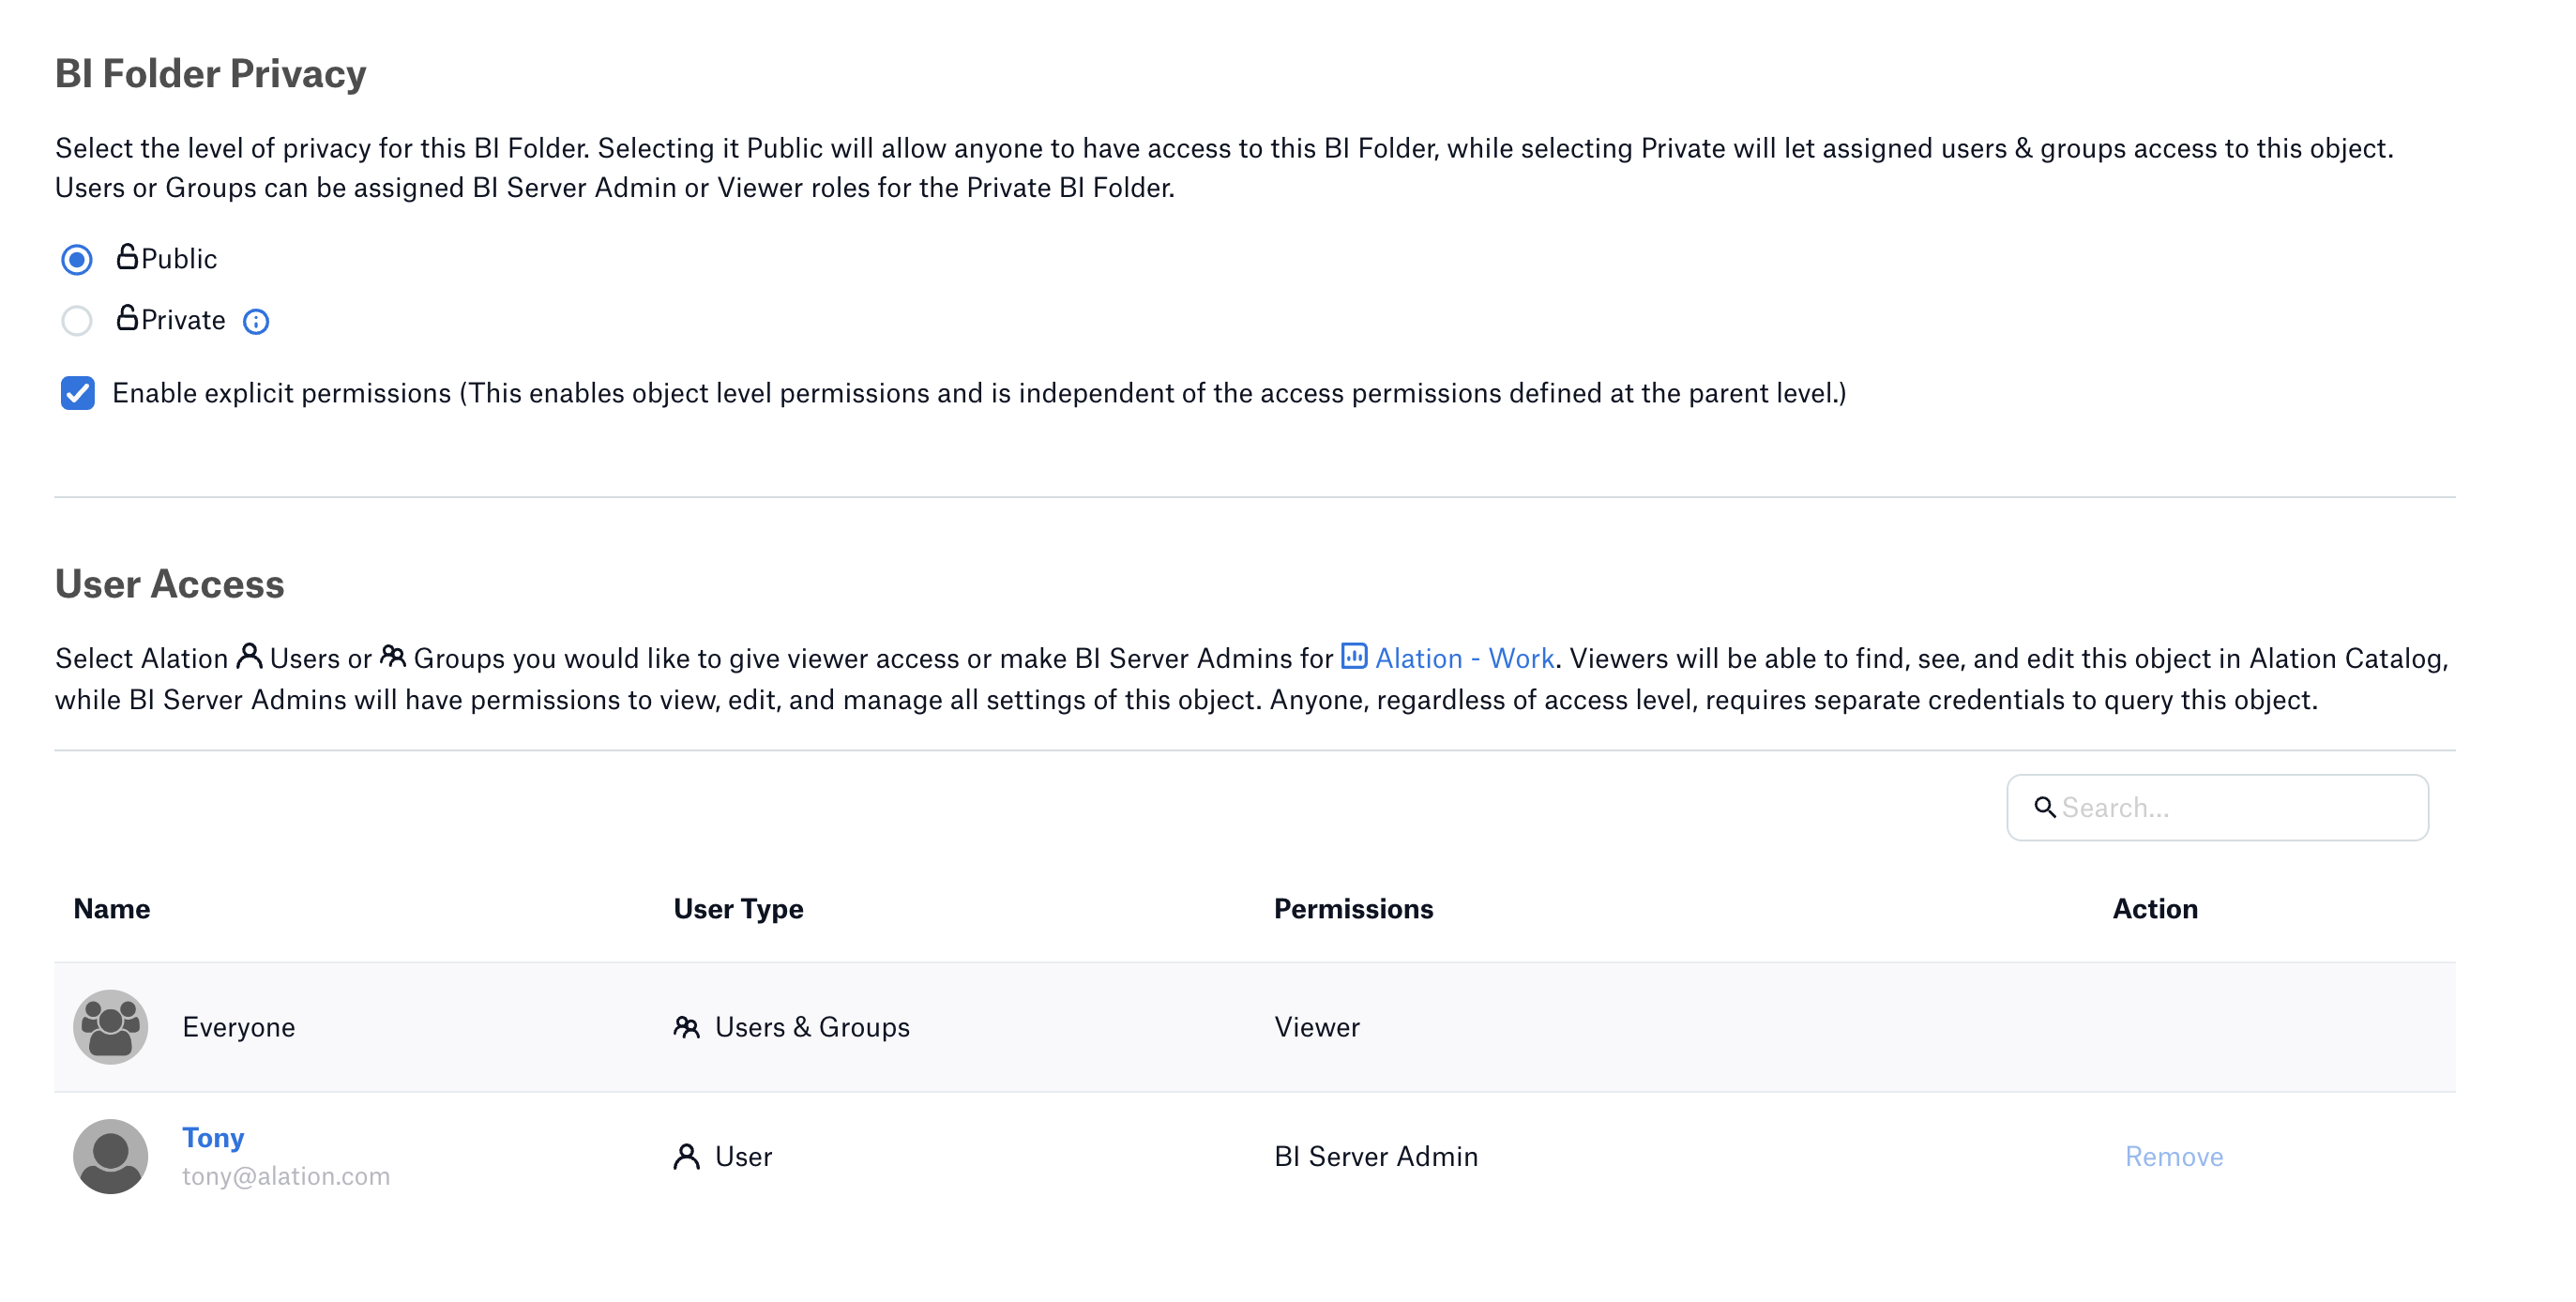Click Tony's user avatar

point(111,1156)
